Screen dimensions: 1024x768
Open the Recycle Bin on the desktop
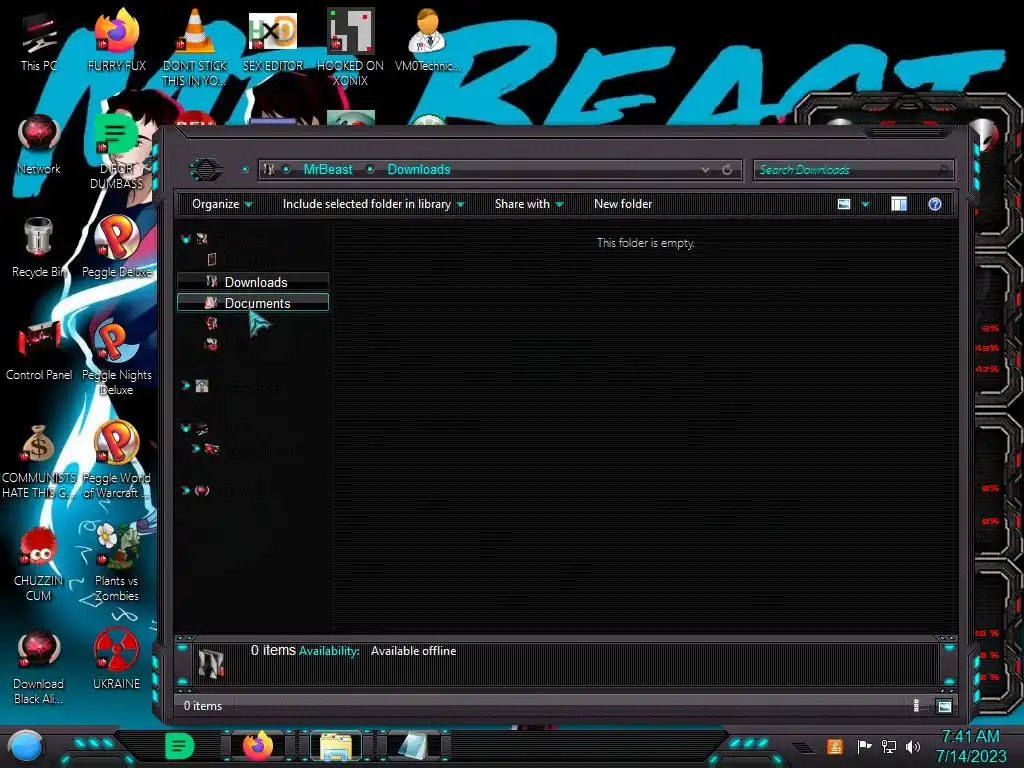39,248
